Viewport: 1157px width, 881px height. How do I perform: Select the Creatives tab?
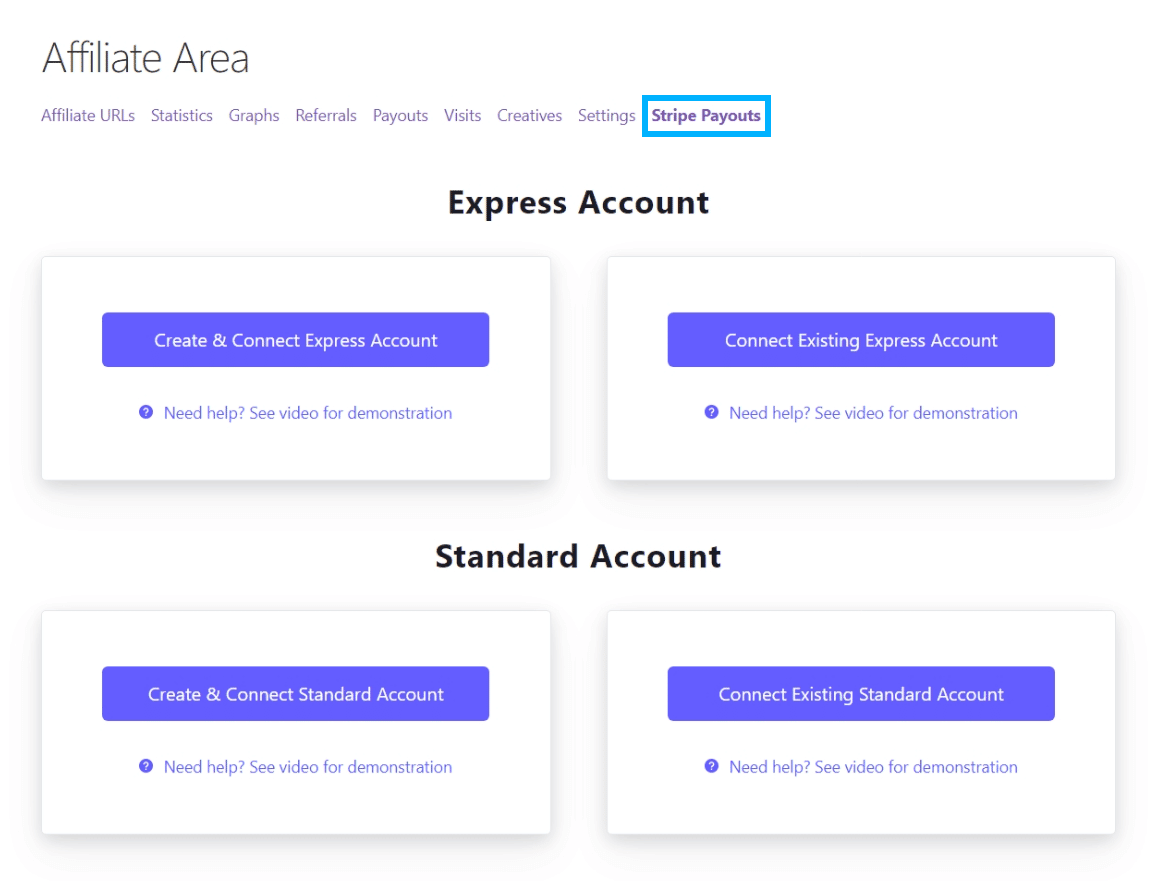(x=529, y=115)
